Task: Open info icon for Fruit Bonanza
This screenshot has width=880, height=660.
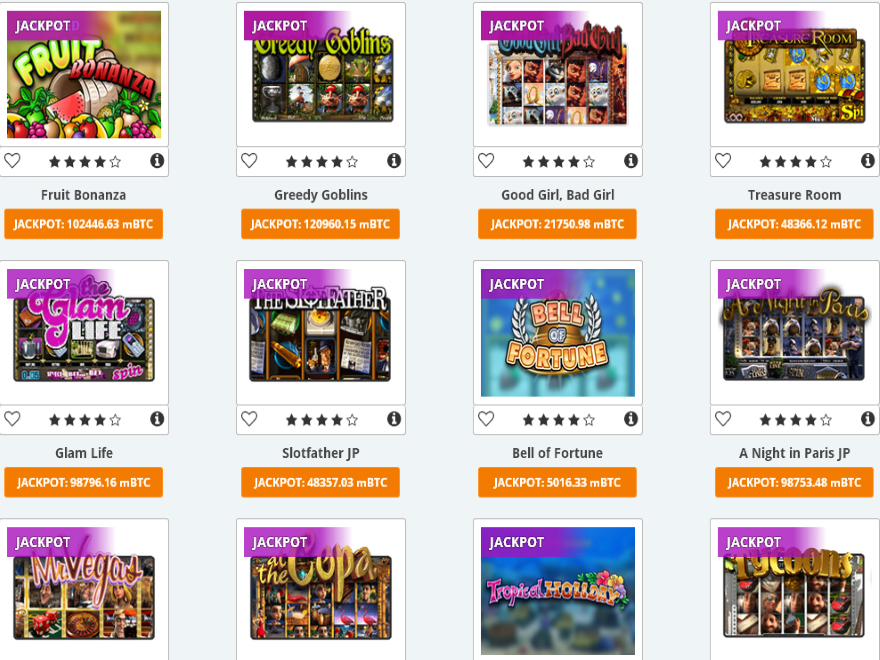Action: coord(157,161)
